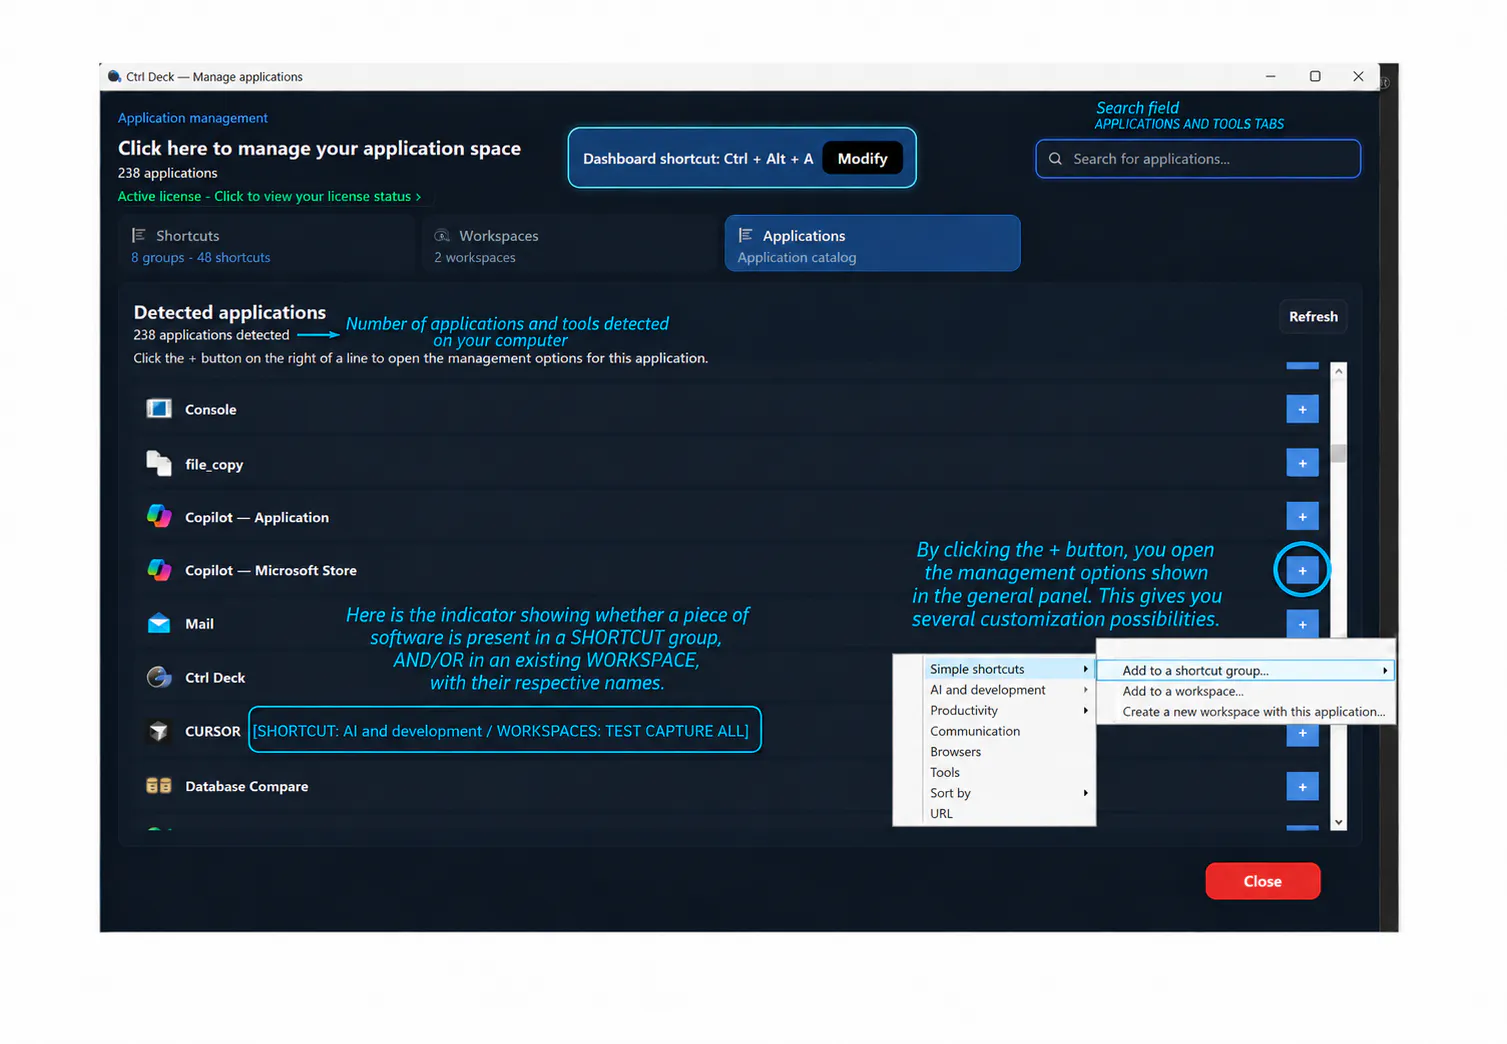Open plus options for file_copy
The image size is (1507, 1044).
(1302, 463)
